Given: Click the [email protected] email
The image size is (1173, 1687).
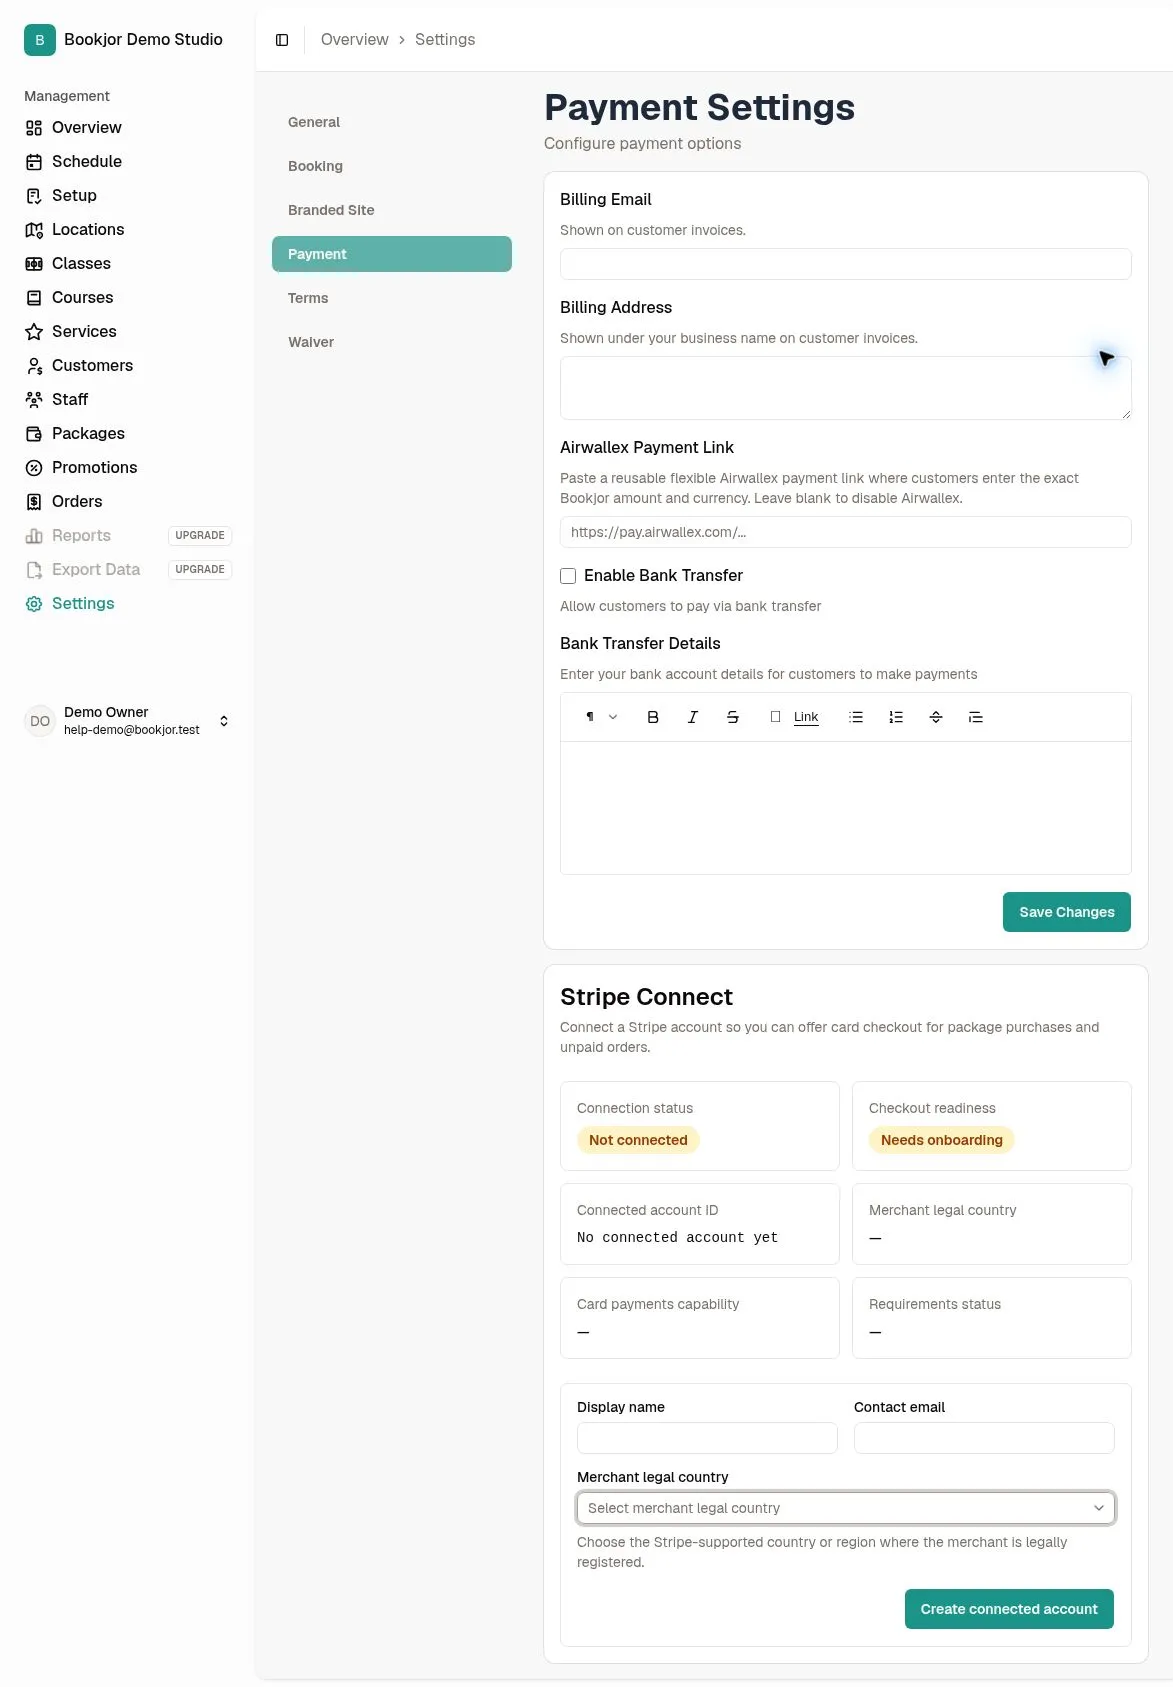Looking at the screenshot, I should click(x=132, y=730).
